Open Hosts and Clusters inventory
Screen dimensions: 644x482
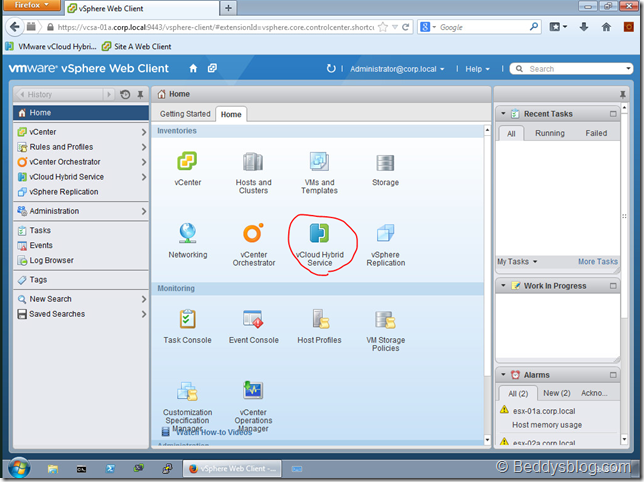tap(253, 161)
